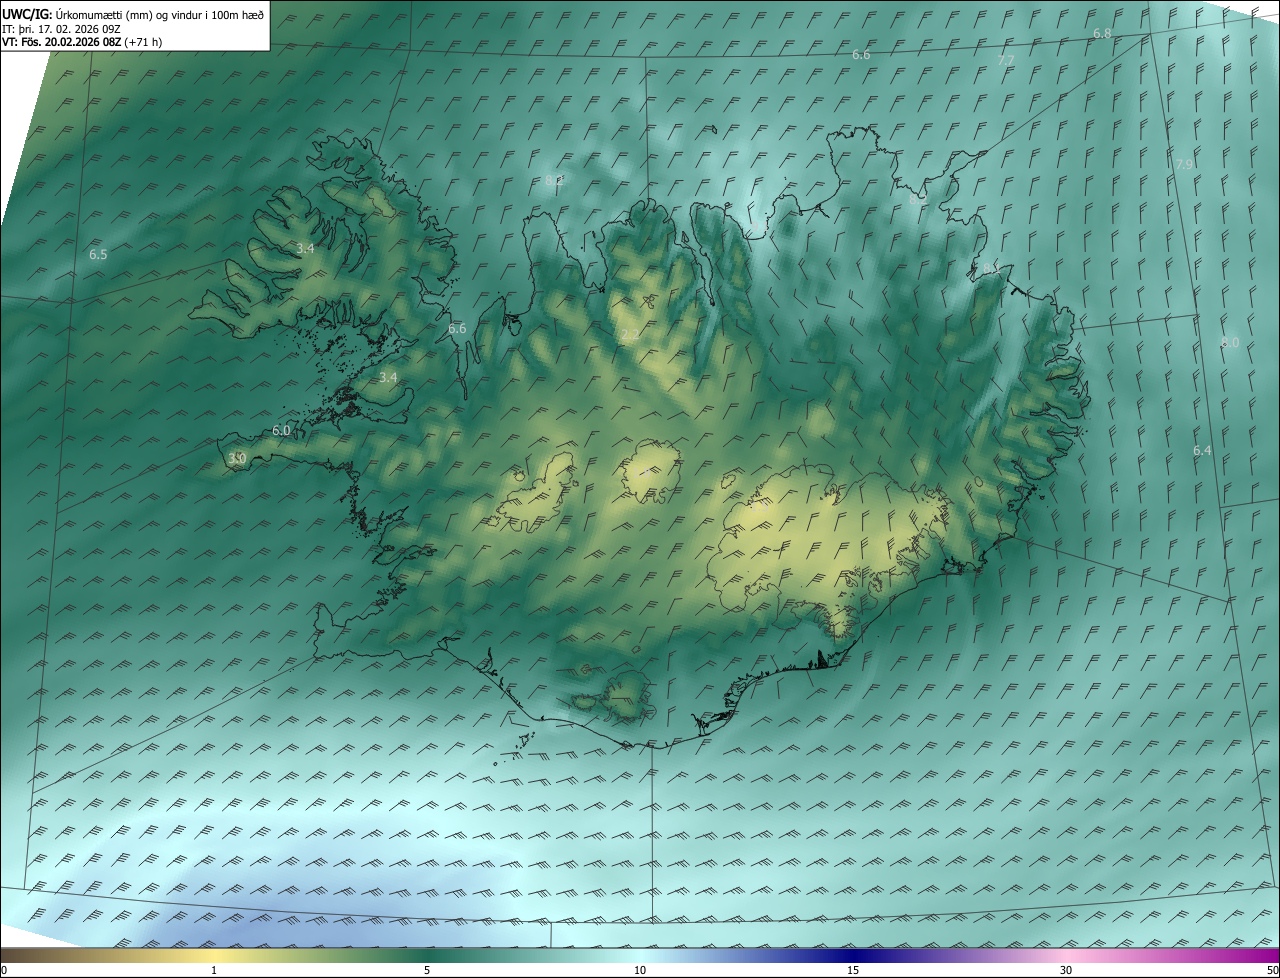Click the 7.7 value label

point(1006,61)
